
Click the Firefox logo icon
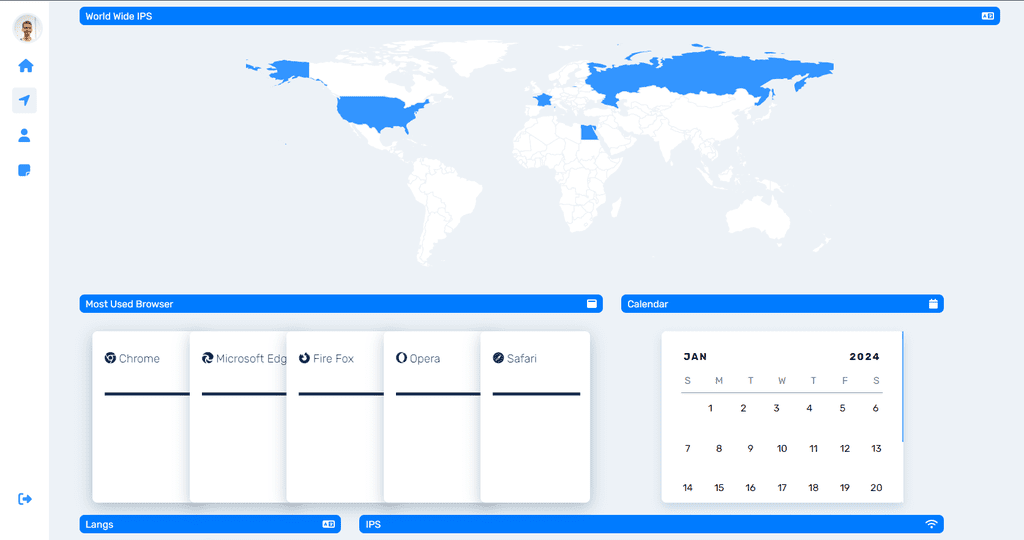304,358
